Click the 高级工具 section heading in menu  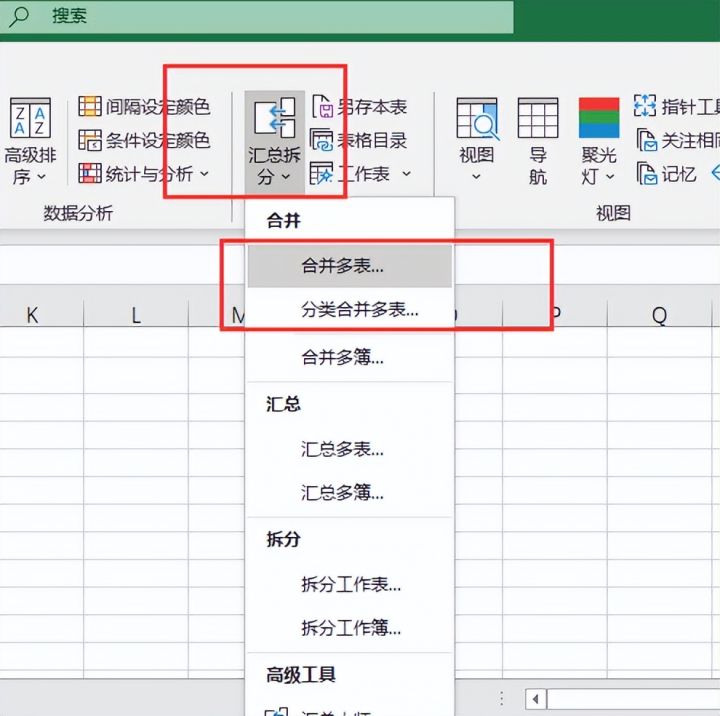pos(301,675)
